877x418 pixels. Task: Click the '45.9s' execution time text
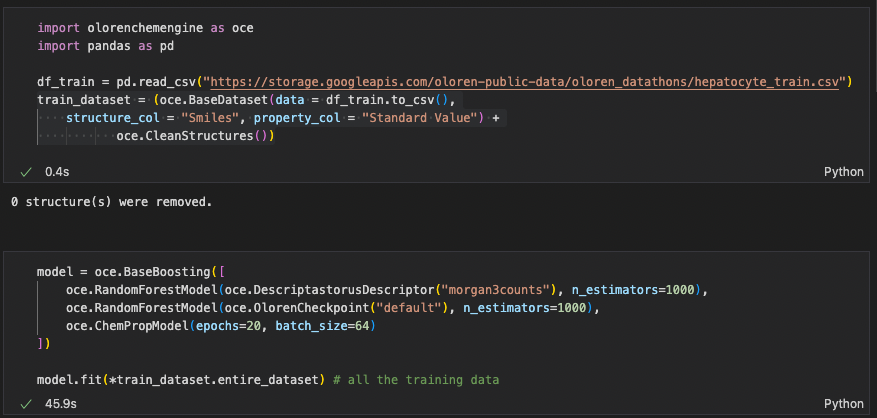(61, 403)
